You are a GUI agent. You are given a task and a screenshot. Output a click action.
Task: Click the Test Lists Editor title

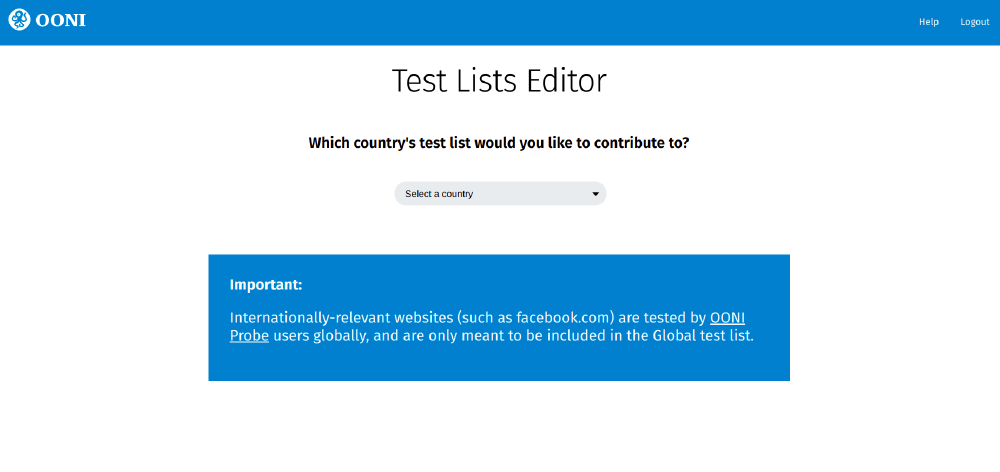499,81
